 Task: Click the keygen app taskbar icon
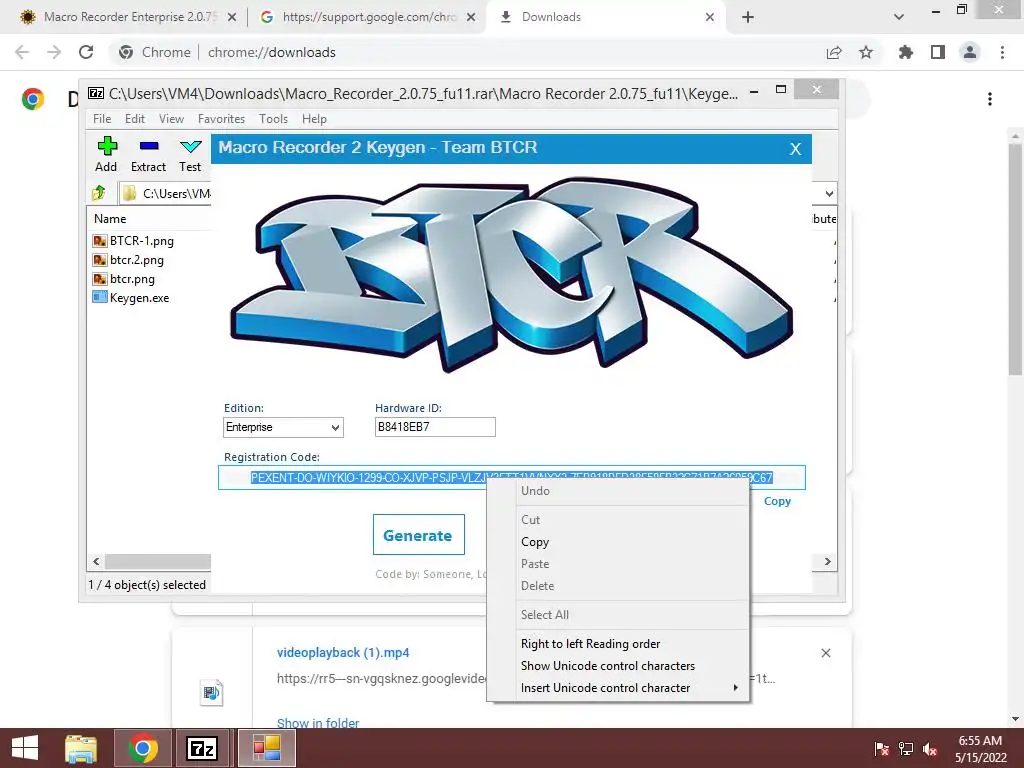click(266, 748)
